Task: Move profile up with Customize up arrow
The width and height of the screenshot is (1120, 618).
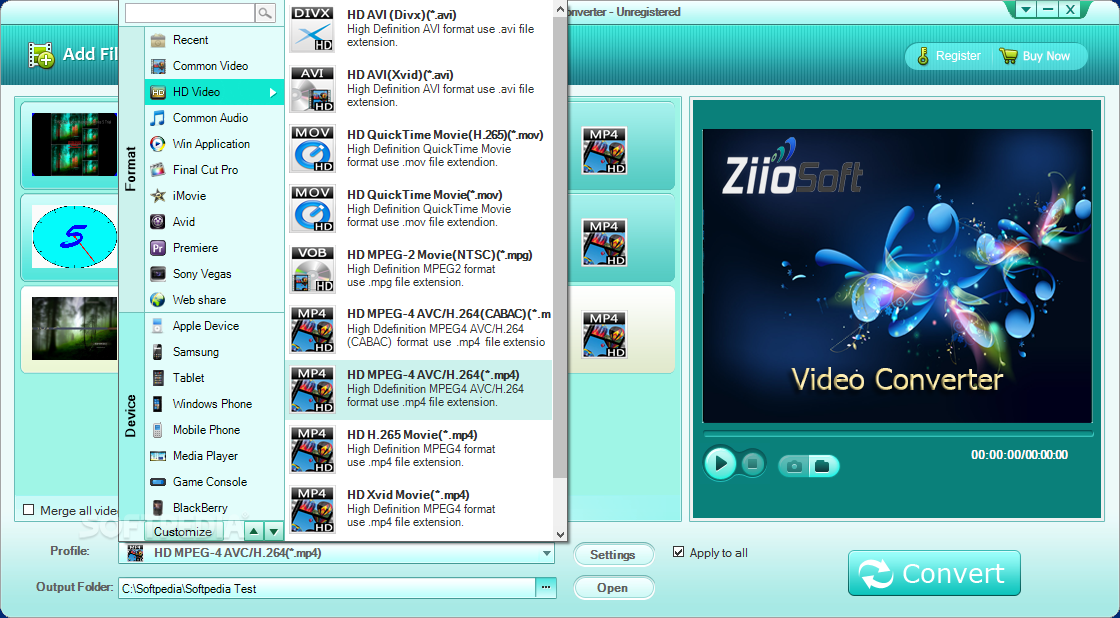Action: point(254,532)
